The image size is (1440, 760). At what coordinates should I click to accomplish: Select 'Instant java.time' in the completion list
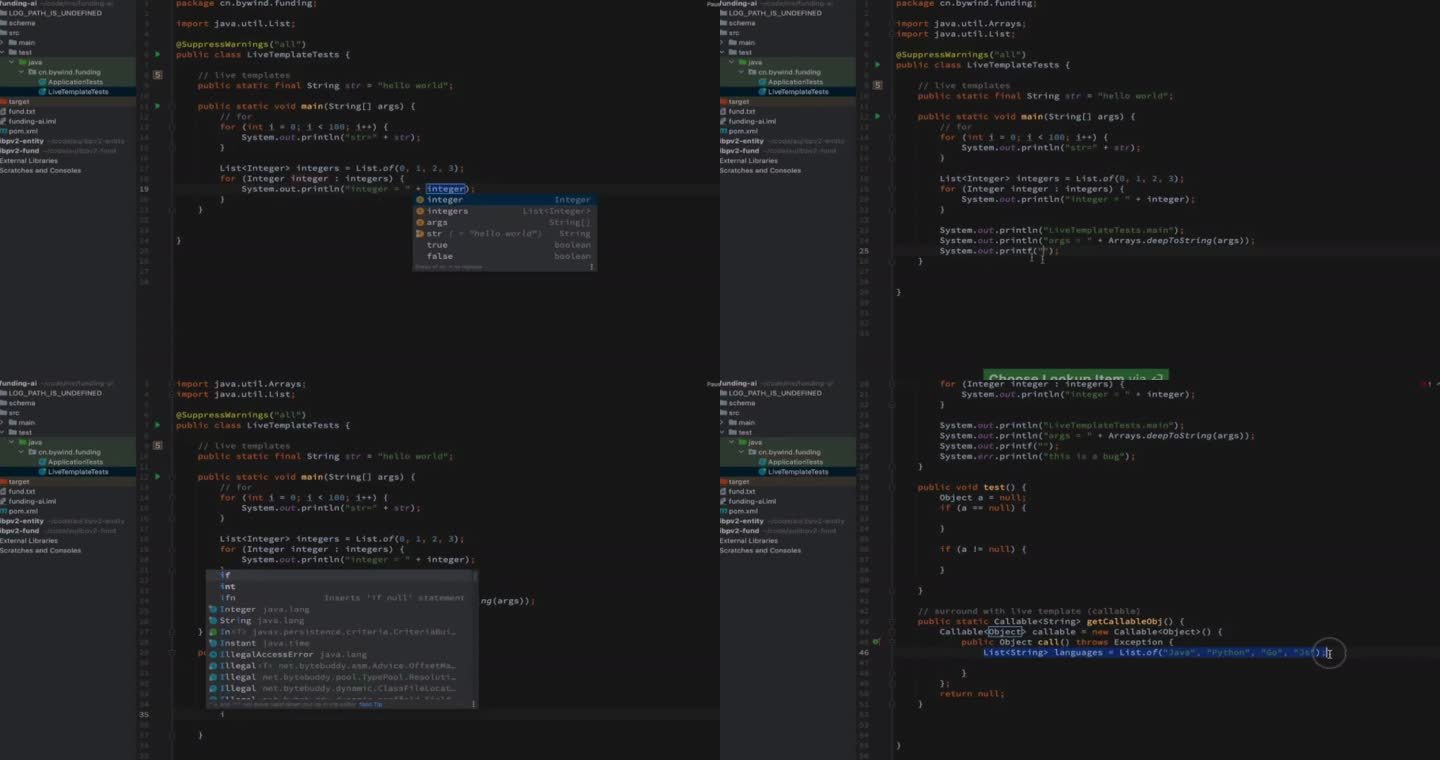coord(341,643)
